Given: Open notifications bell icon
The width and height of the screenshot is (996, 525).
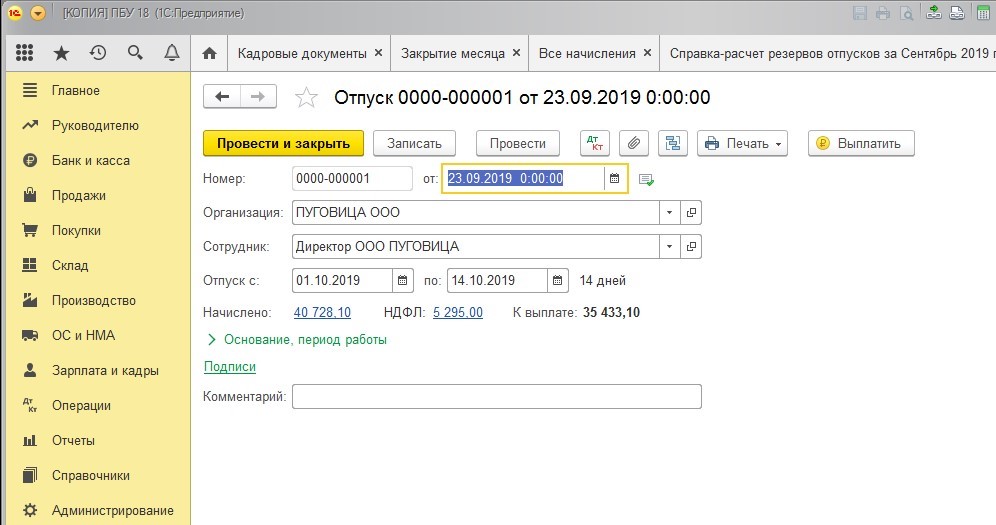Looking at the screenshot, I should coord(171,53).
